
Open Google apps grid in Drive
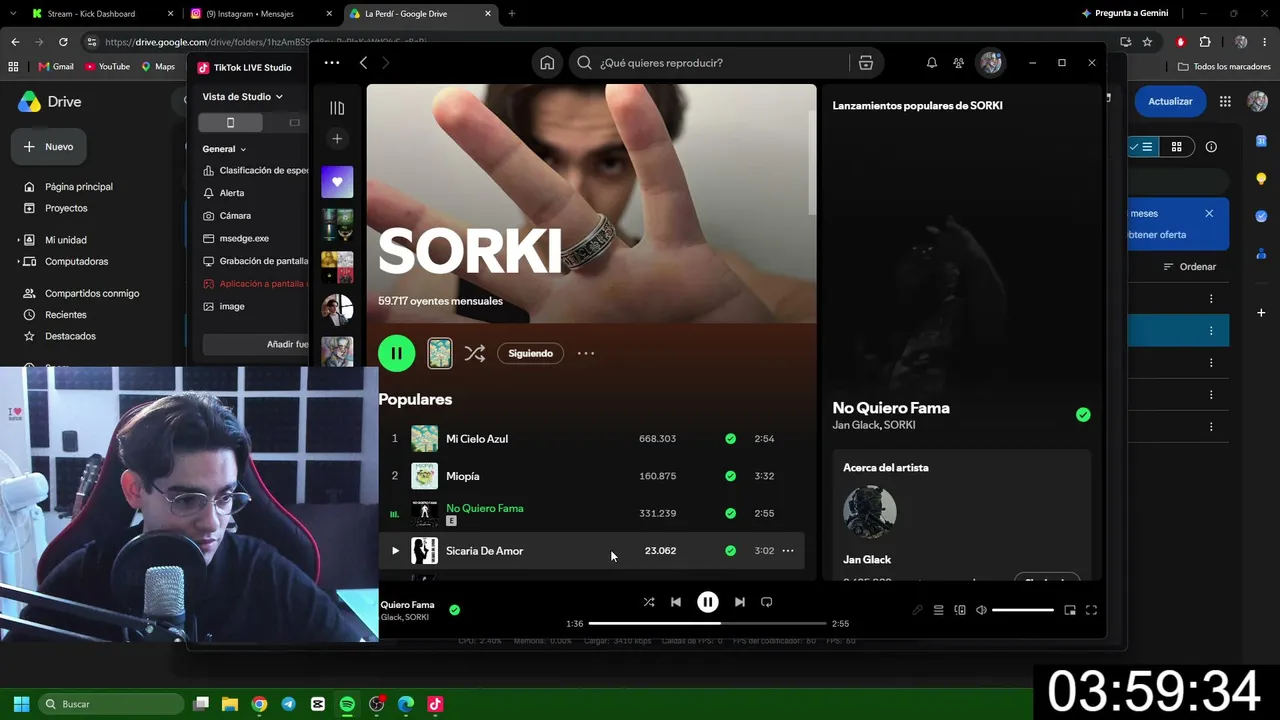(x=1225, y=101)
